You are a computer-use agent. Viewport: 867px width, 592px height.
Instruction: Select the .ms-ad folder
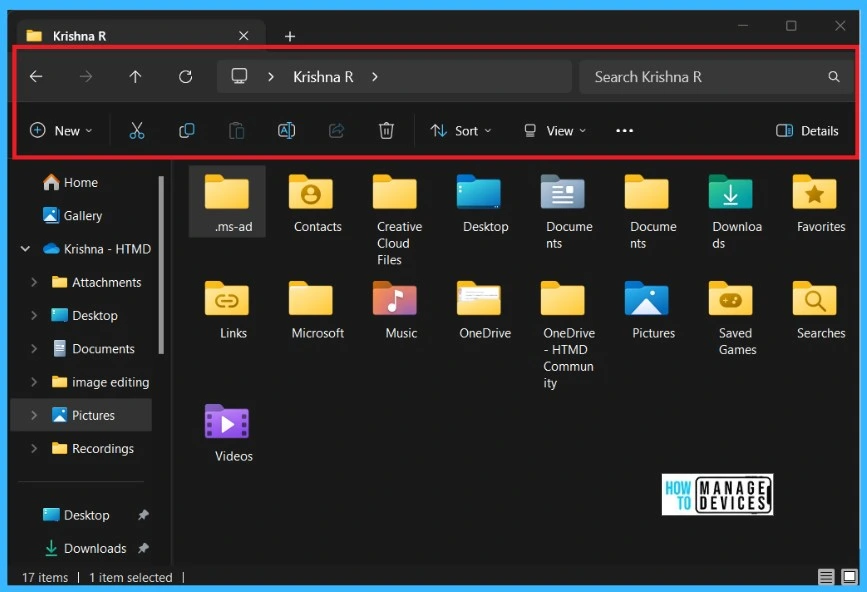[x=227, y=202]
